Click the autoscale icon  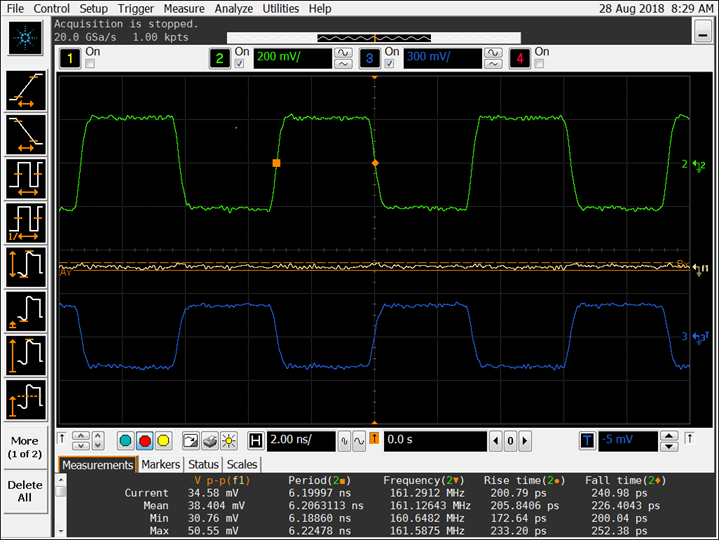click(190, 441)
